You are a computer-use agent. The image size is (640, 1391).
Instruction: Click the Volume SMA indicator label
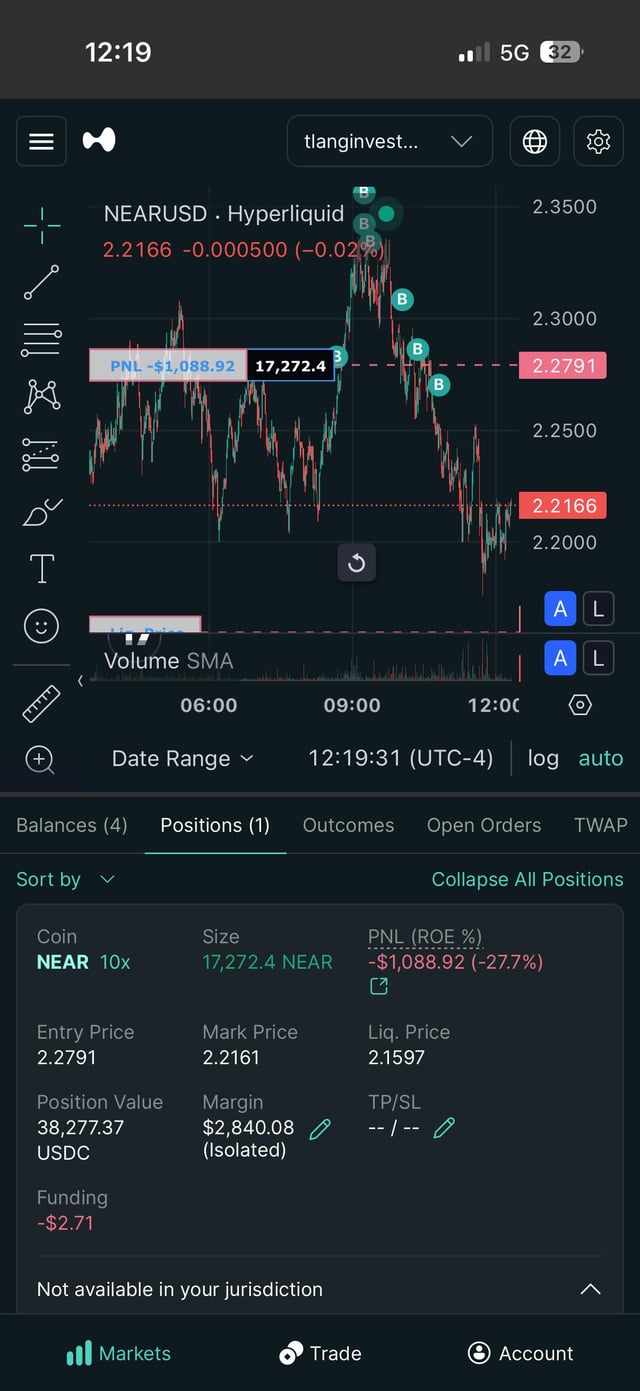(168, 661)
